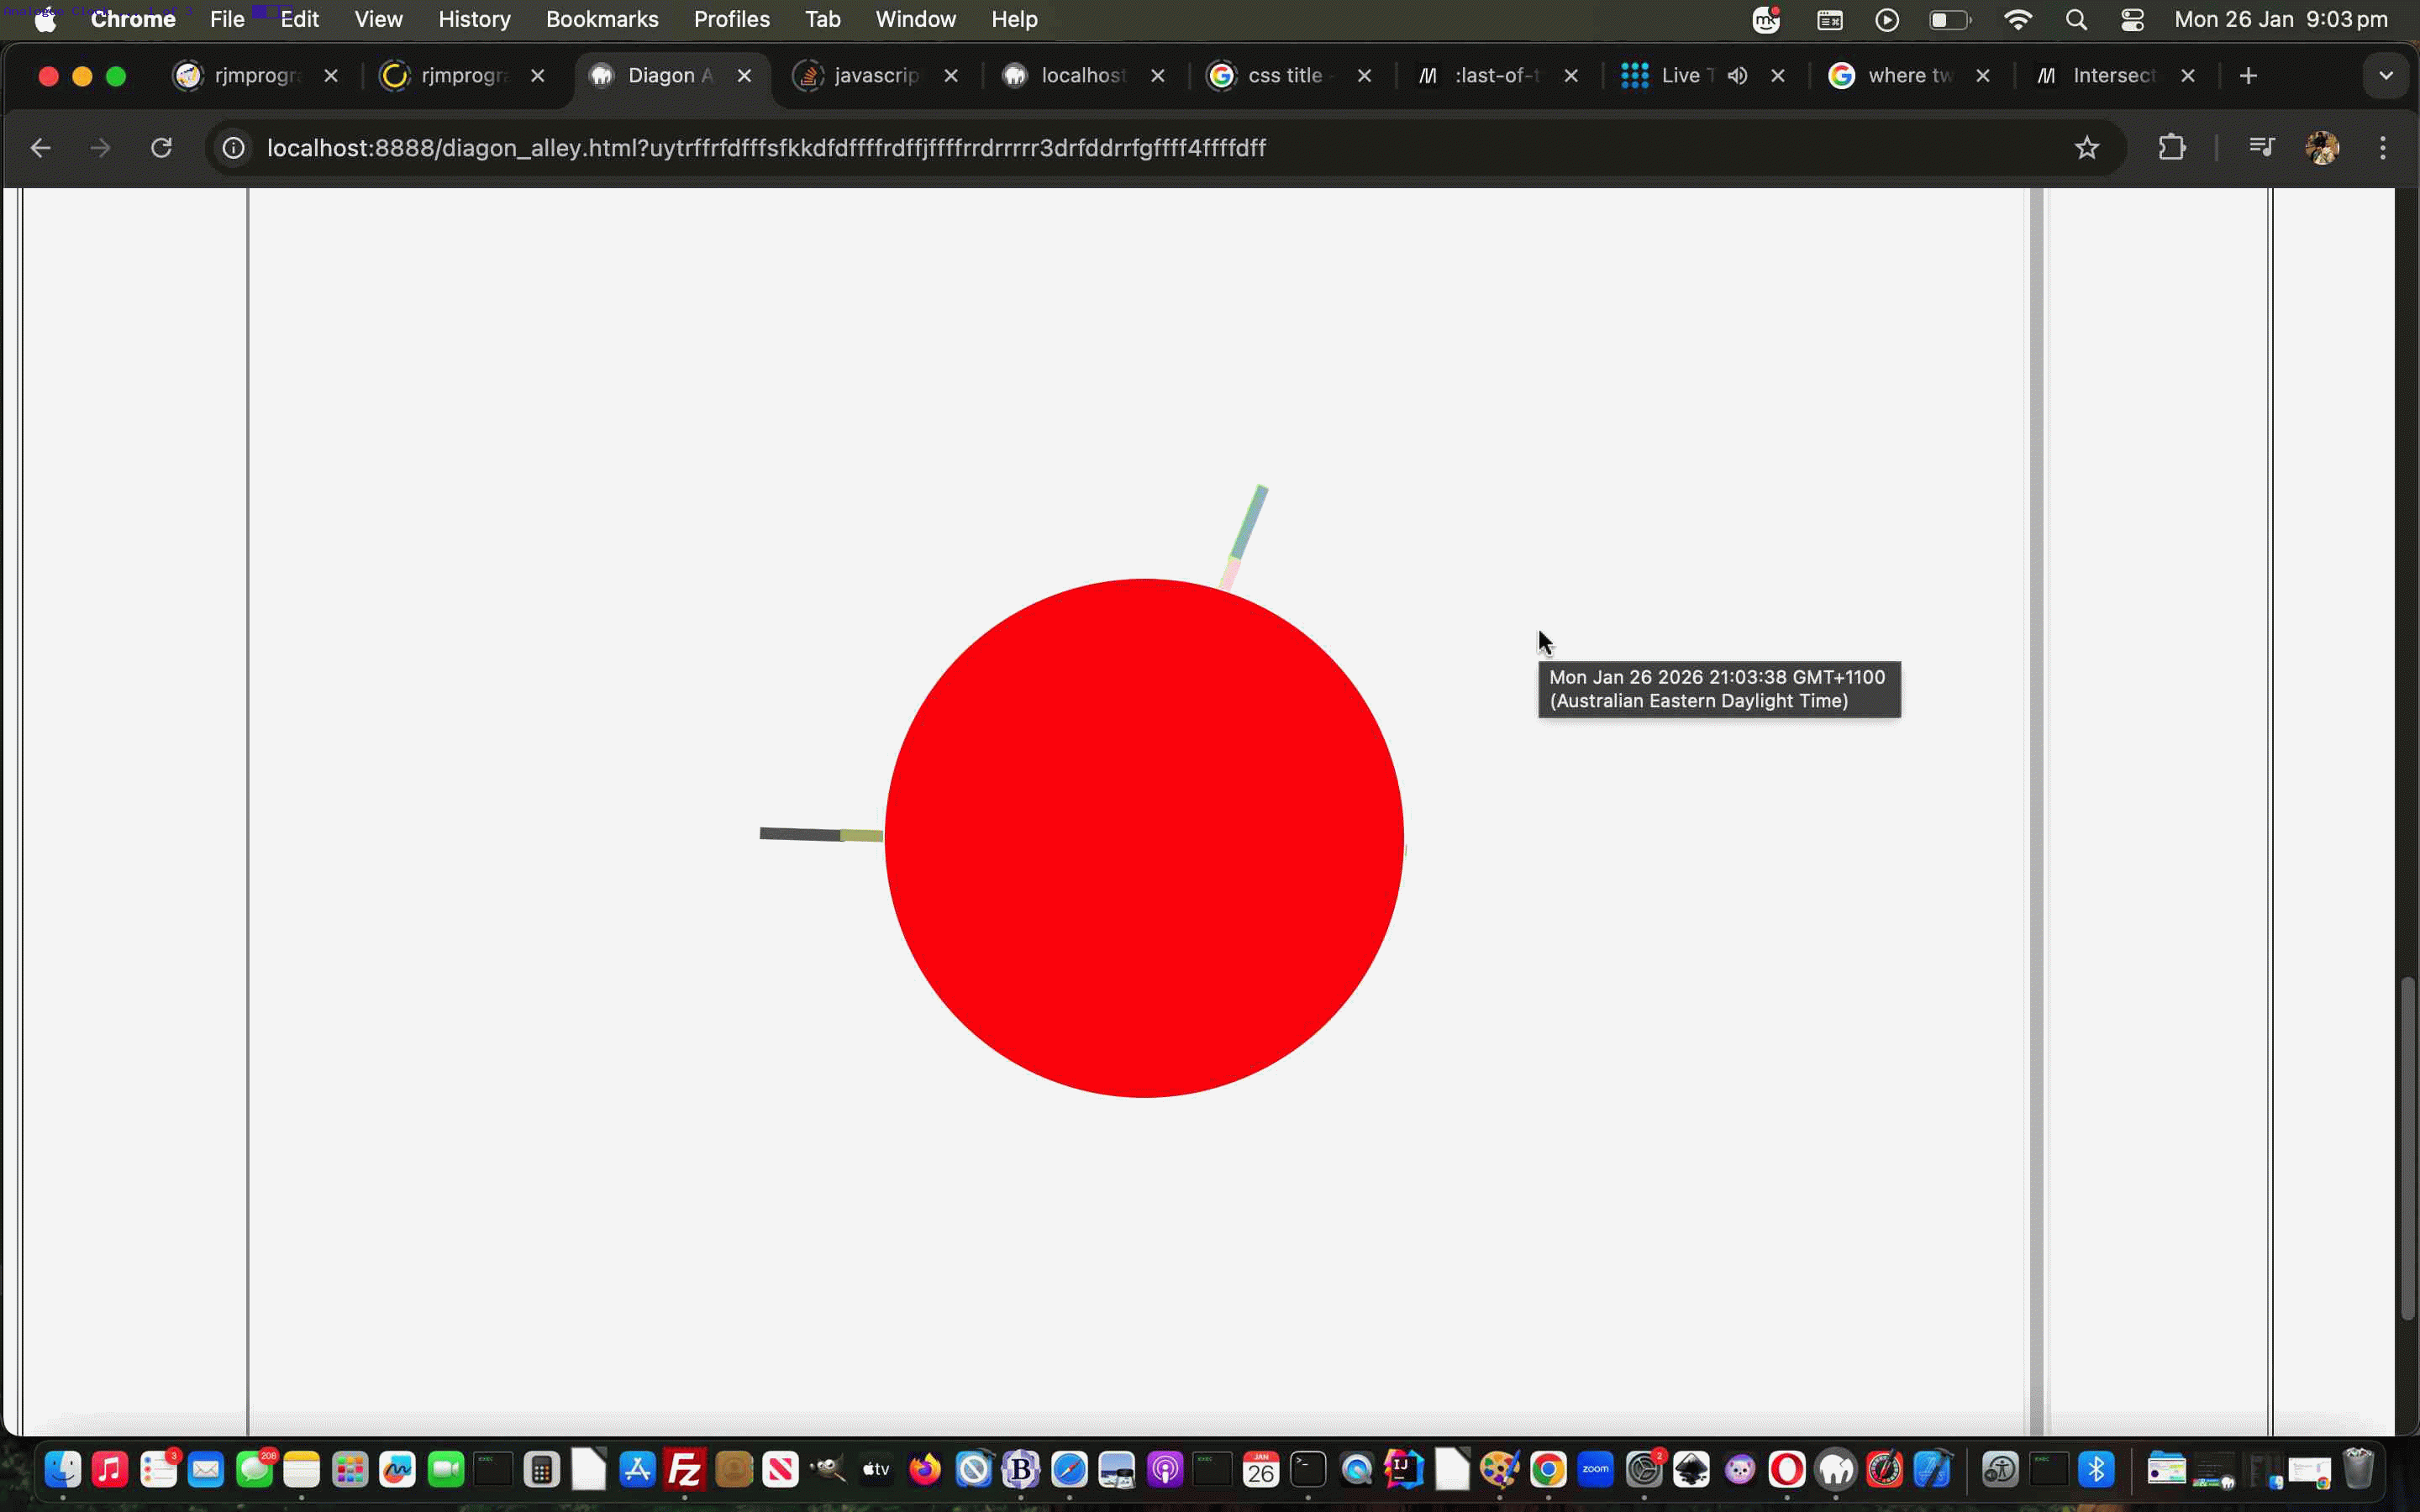
Task: Open a new tab with plus button
Action: (2248, 76)
